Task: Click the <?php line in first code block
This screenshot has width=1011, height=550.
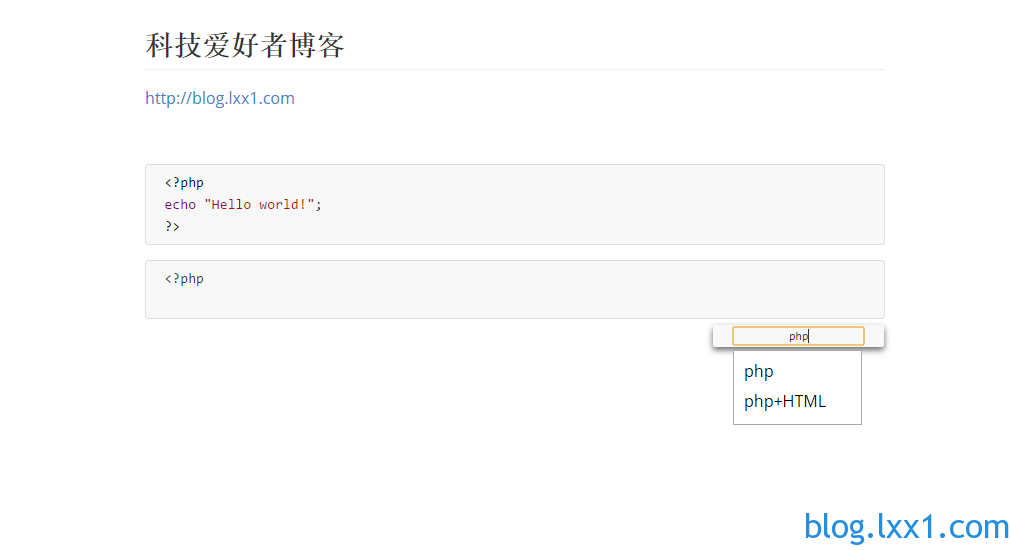Action: (x=184, y=182)
